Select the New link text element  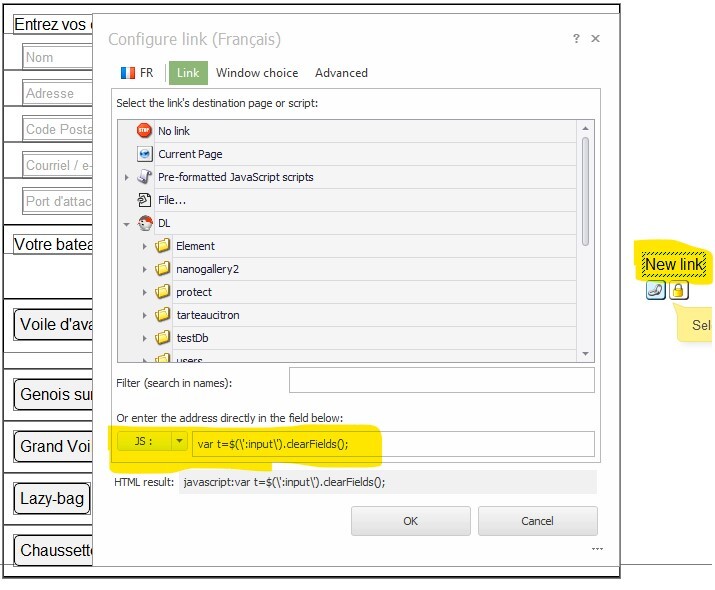tap(674, 264)
